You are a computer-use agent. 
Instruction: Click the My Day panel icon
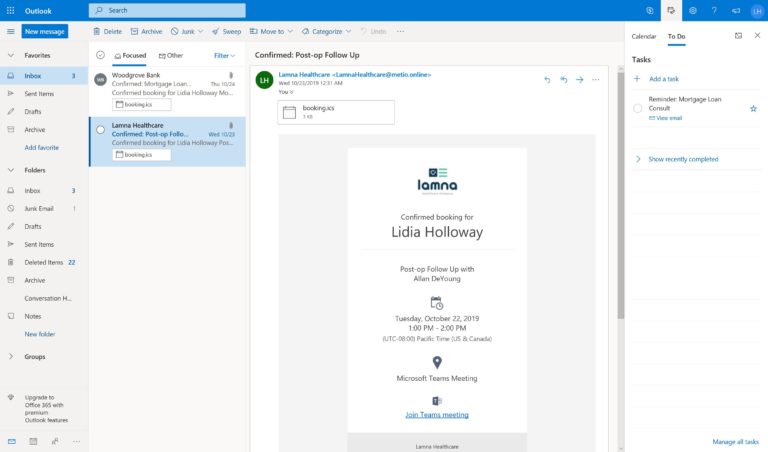click(x=671, y=10)
